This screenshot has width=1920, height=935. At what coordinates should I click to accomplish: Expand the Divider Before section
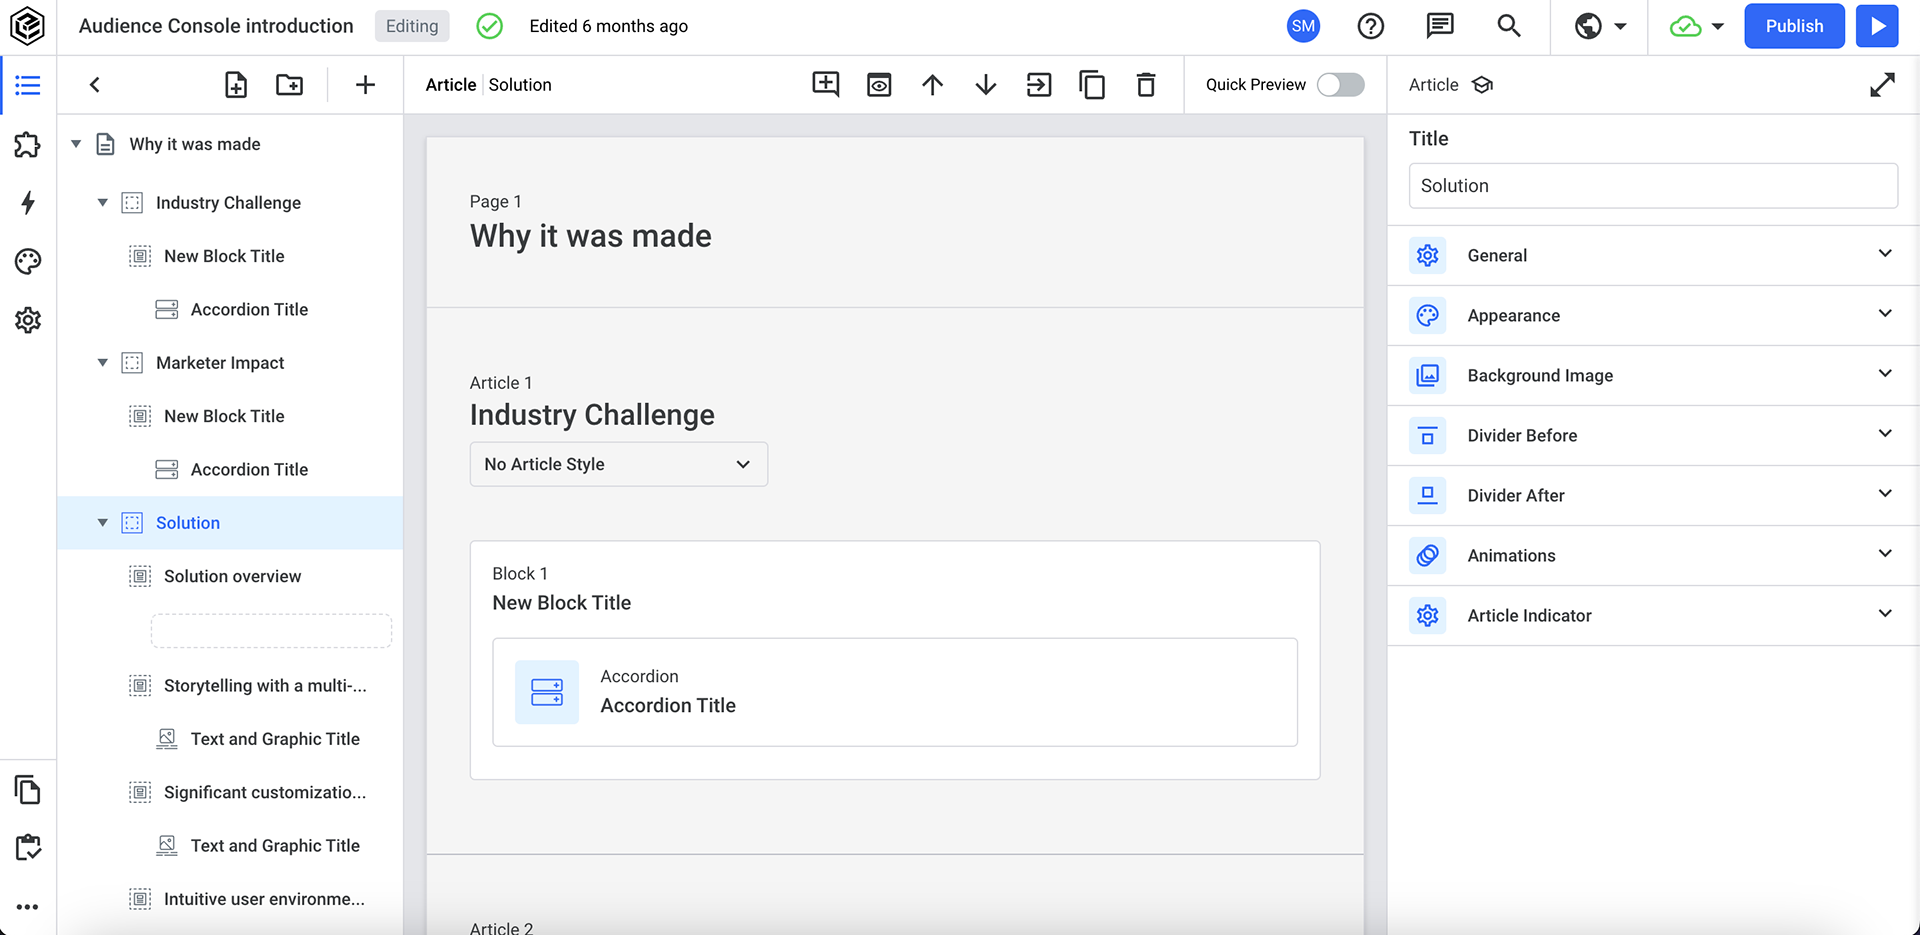1653,436
